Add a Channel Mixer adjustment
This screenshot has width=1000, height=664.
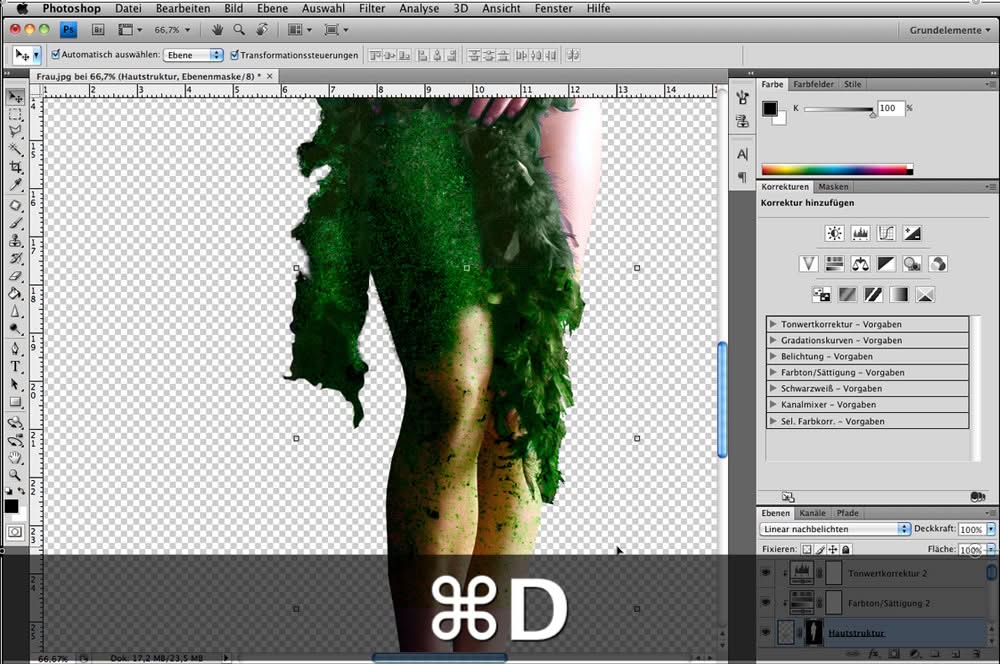pyautogui.click(x=938, y=263)
